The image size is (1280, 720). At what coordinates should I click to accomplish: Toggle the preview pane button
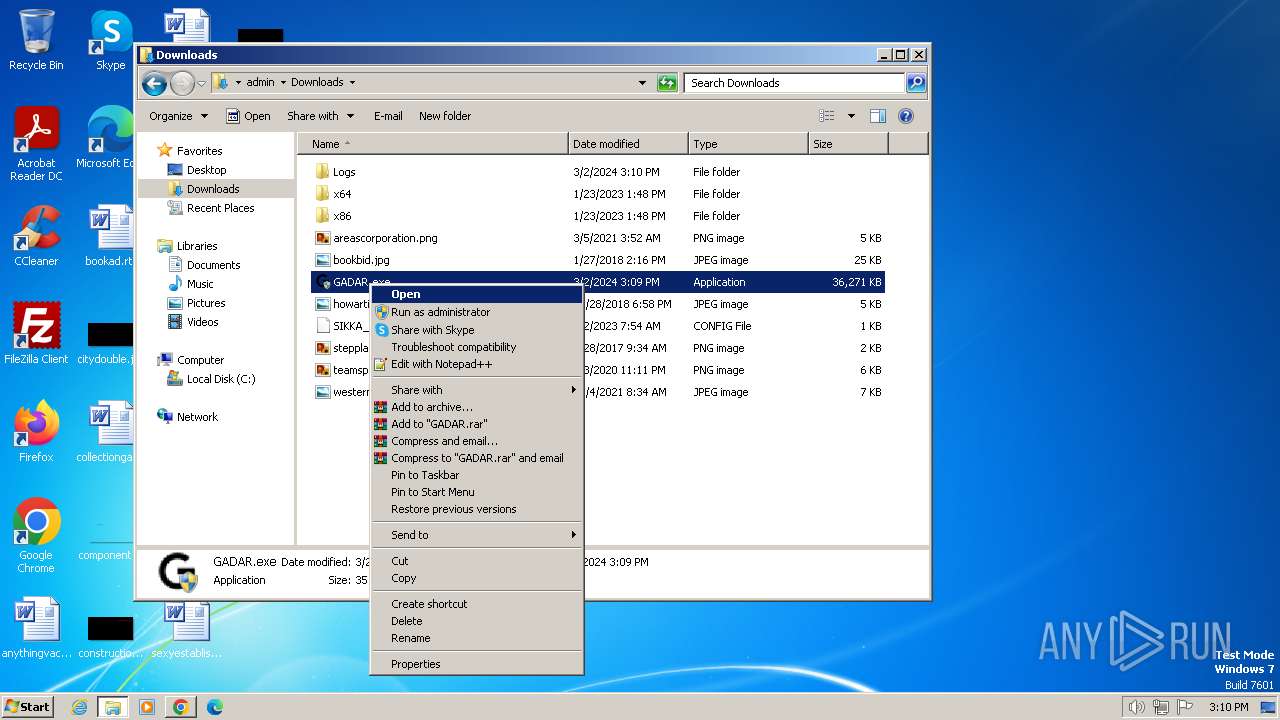[x=877, y=116]
